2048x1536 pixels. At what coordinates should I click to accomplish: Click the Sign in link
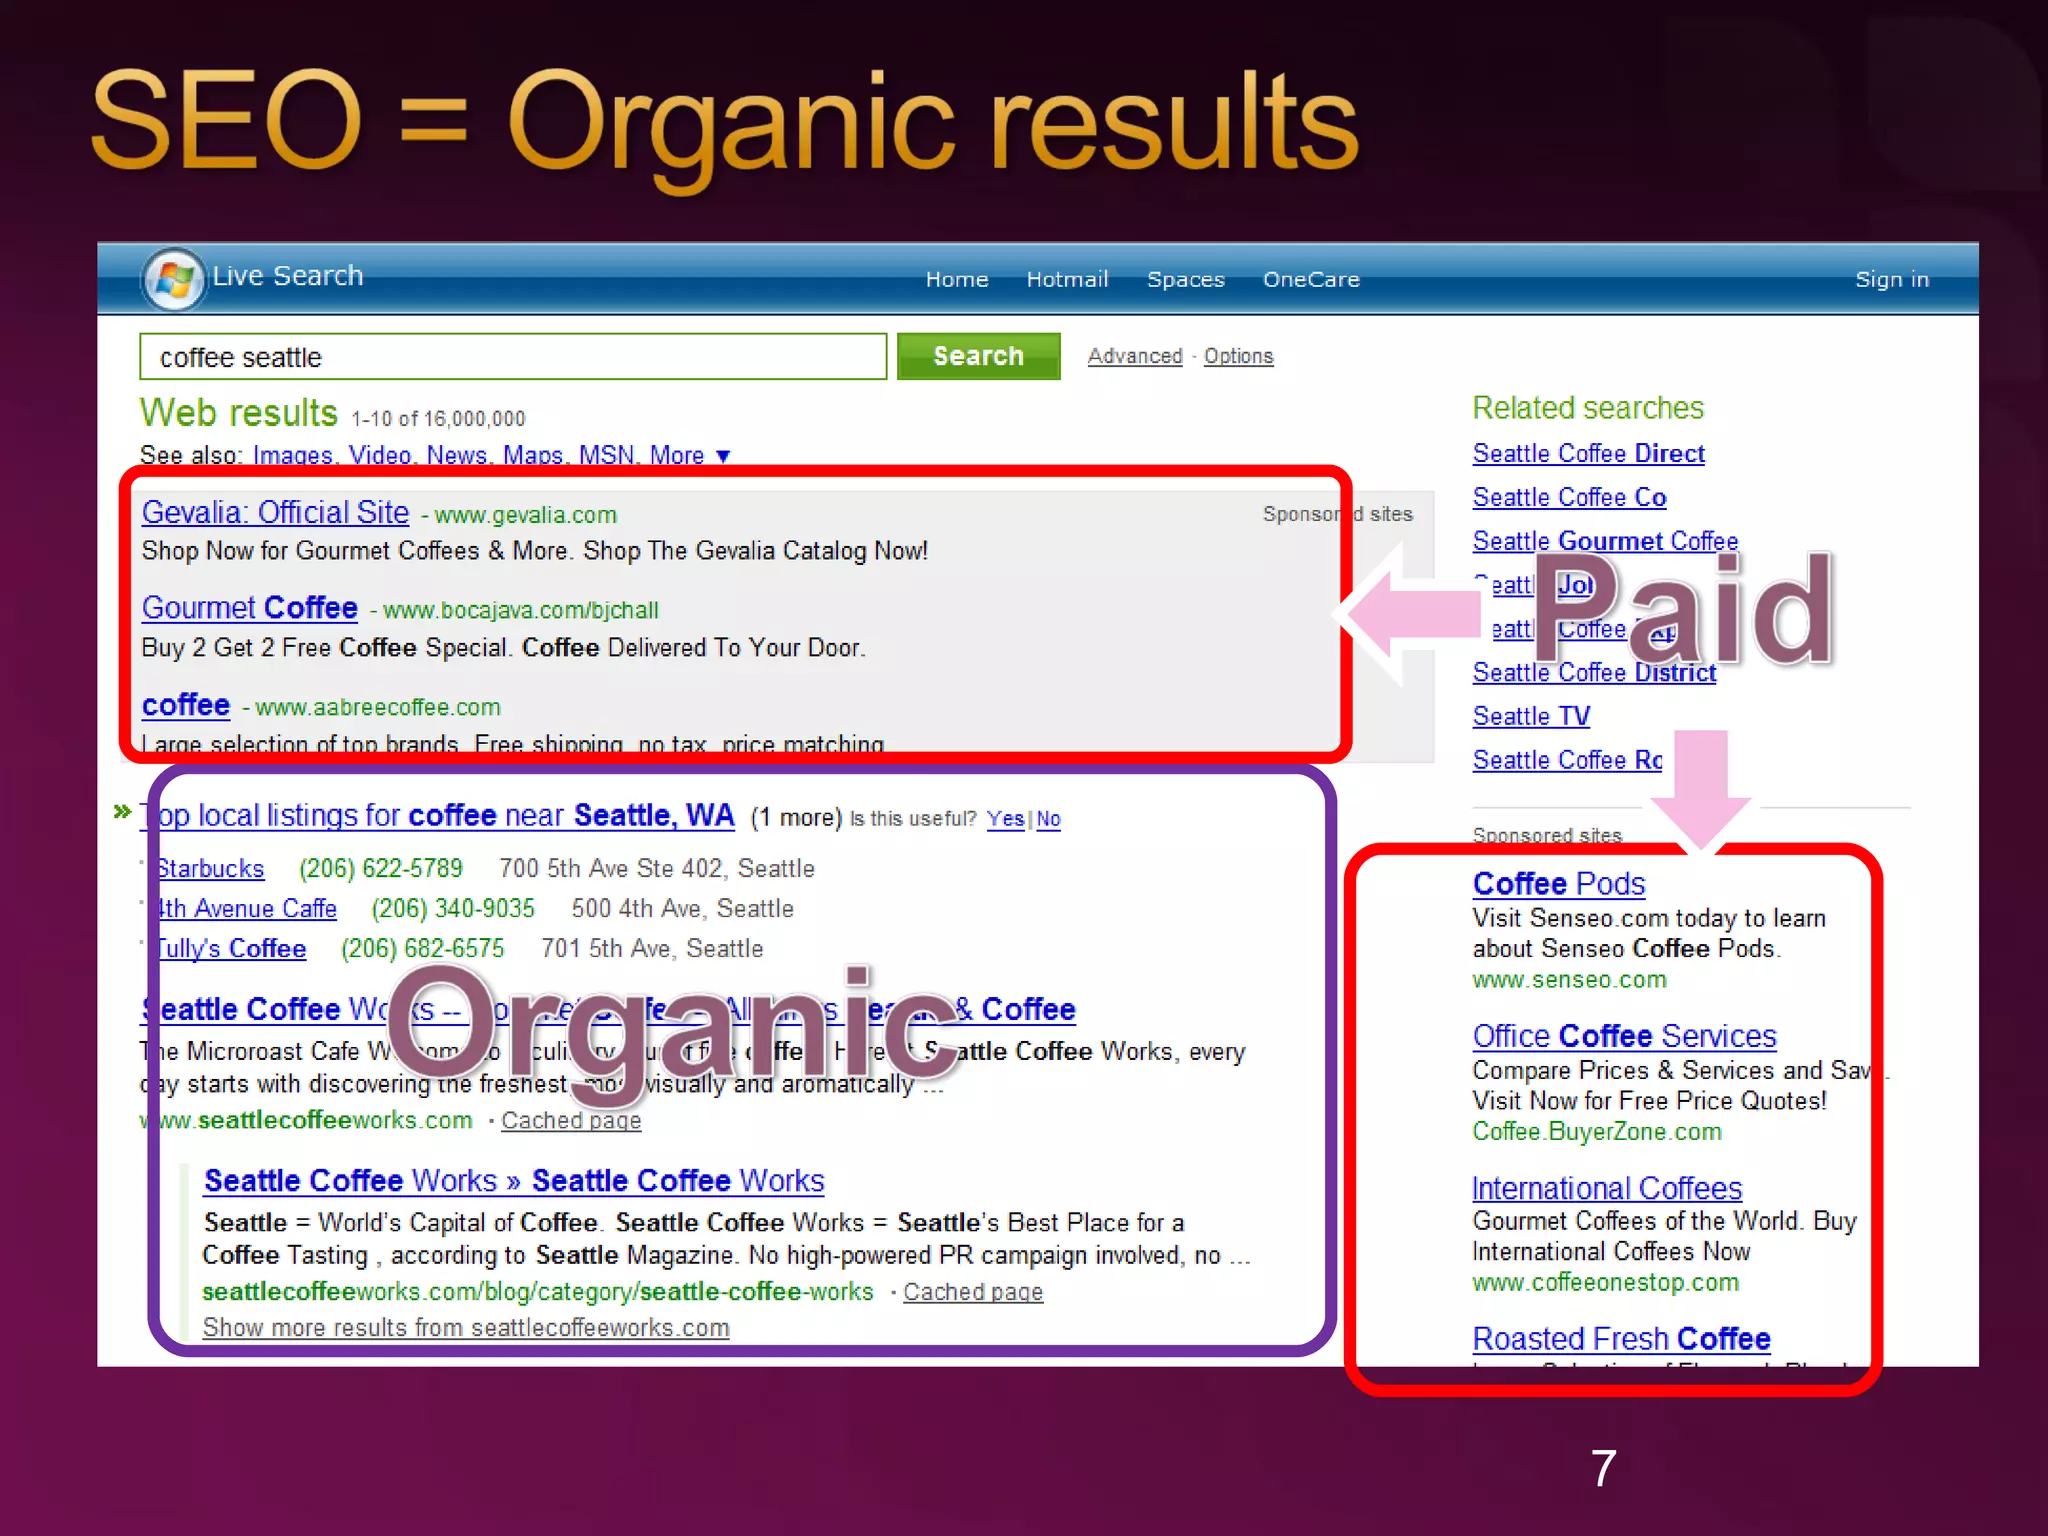tap(1891, 279)
